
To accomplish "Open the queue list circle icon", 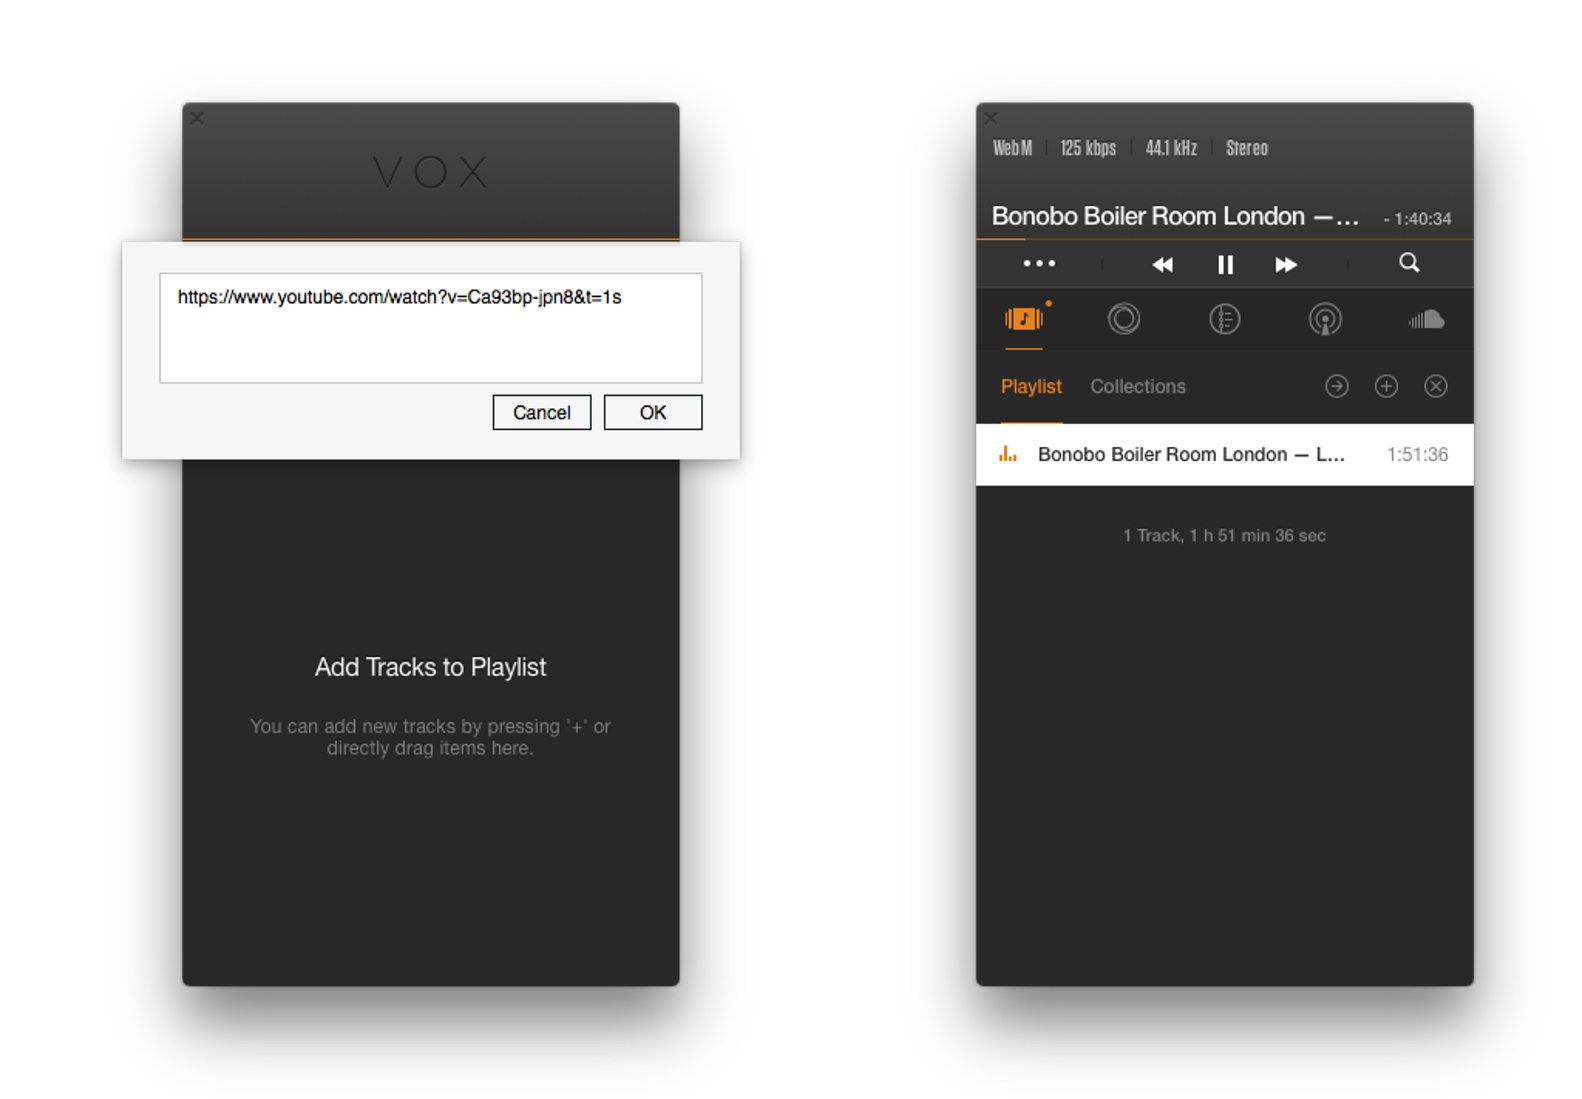I will [1224, 319].
